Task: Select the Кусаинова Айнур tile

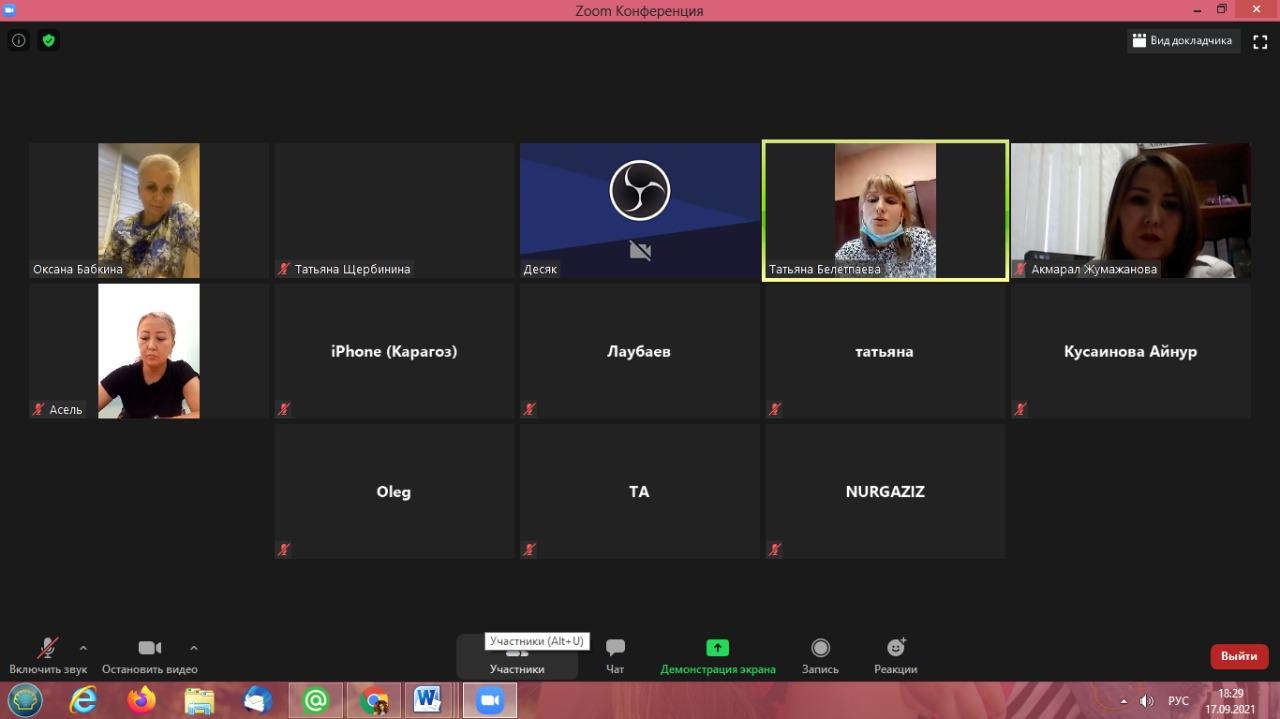Action: (x=1131, y=351)
